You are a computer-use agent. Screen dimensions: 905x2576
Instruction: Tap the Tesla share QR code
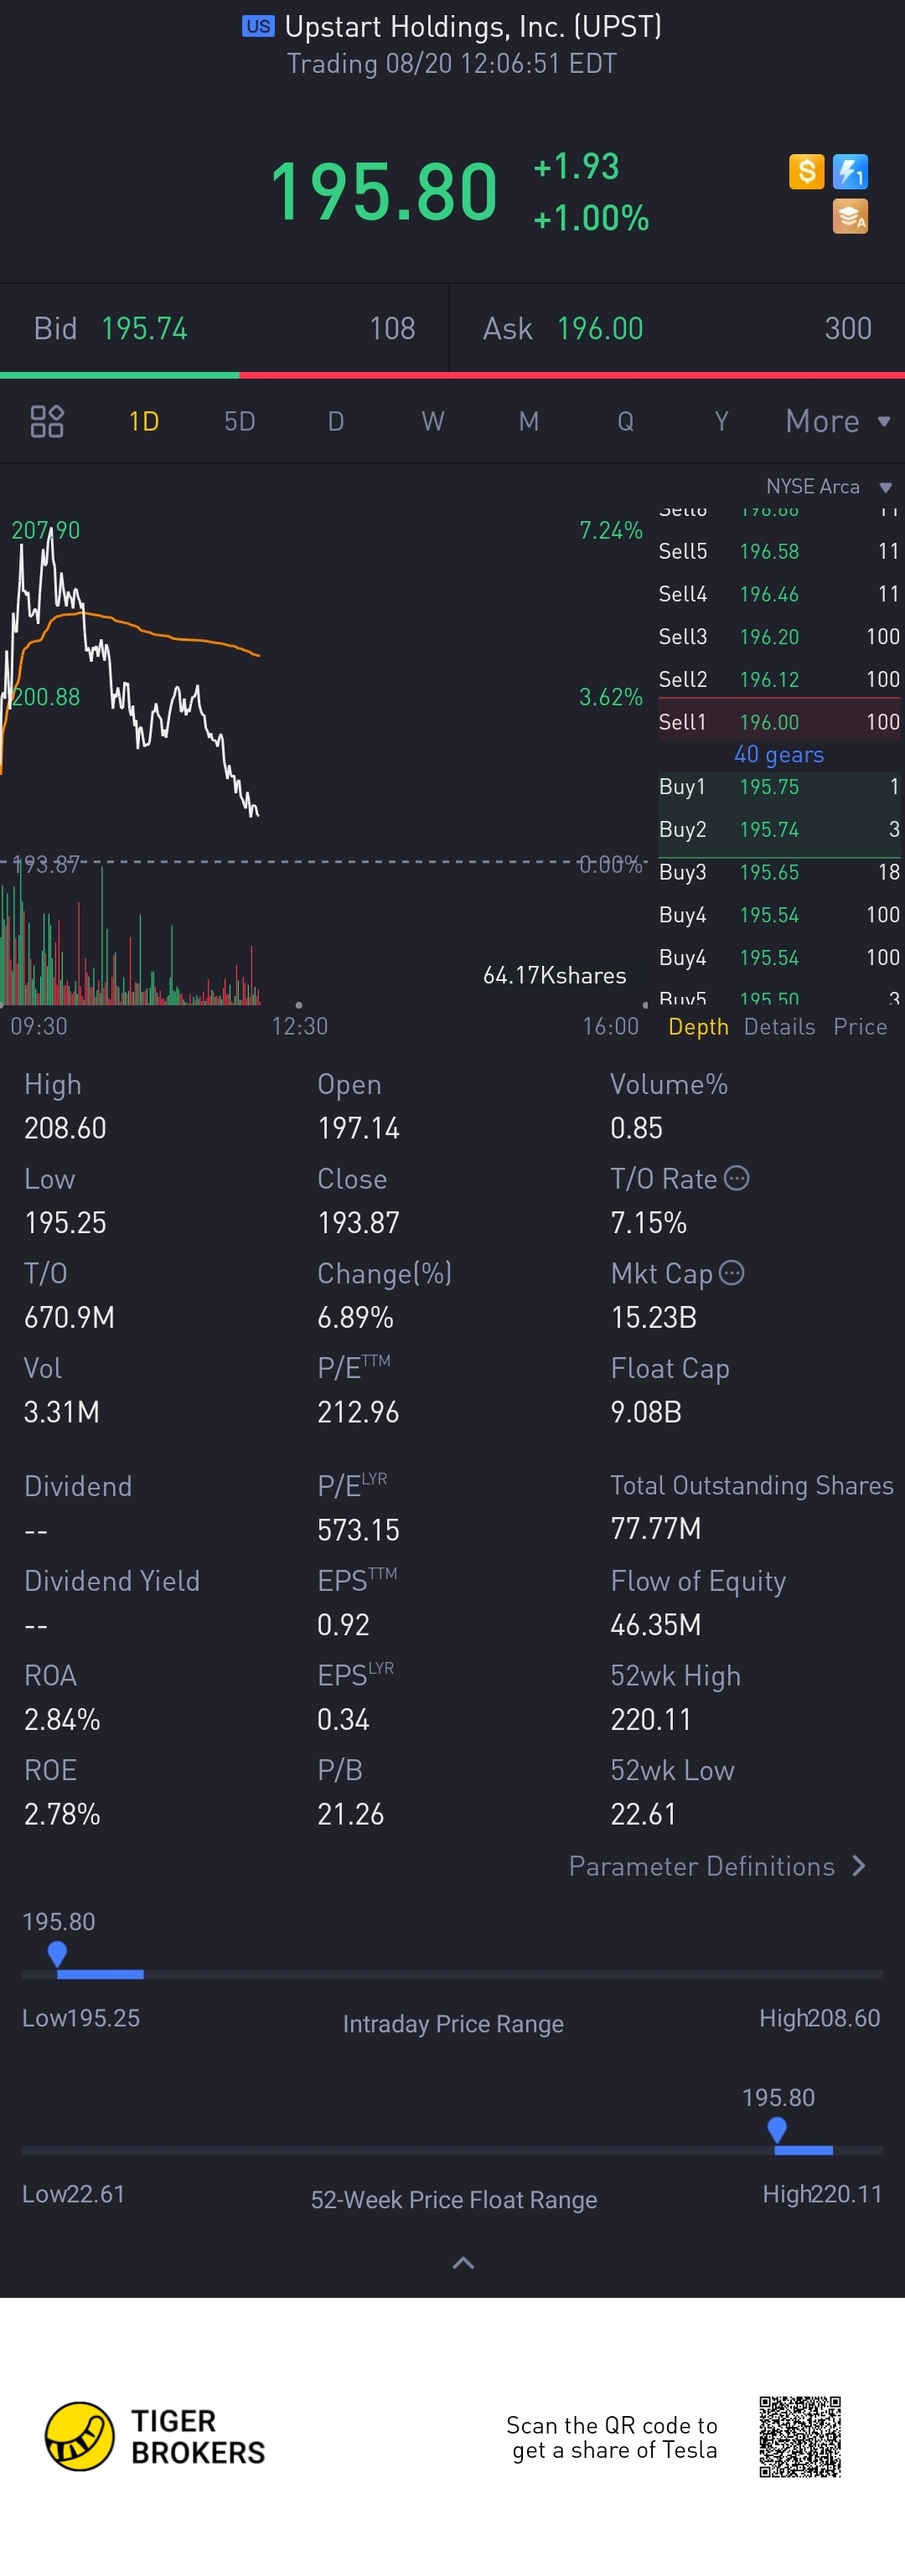coord(799,2436)
